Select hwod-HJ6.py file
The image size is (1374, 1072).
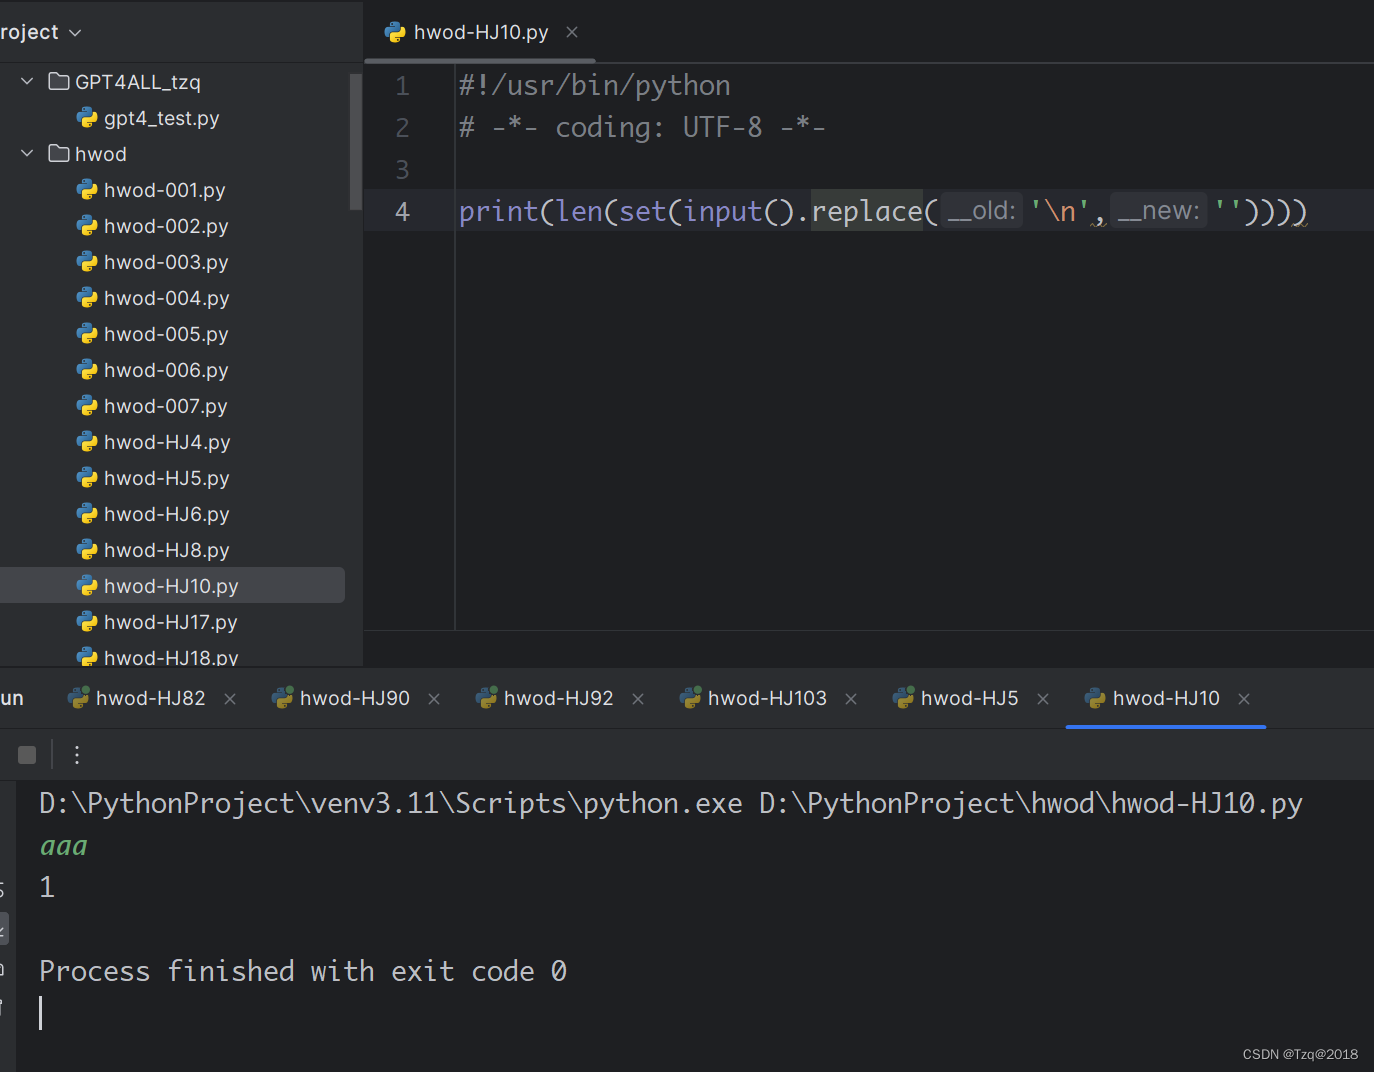coord(166,514)
